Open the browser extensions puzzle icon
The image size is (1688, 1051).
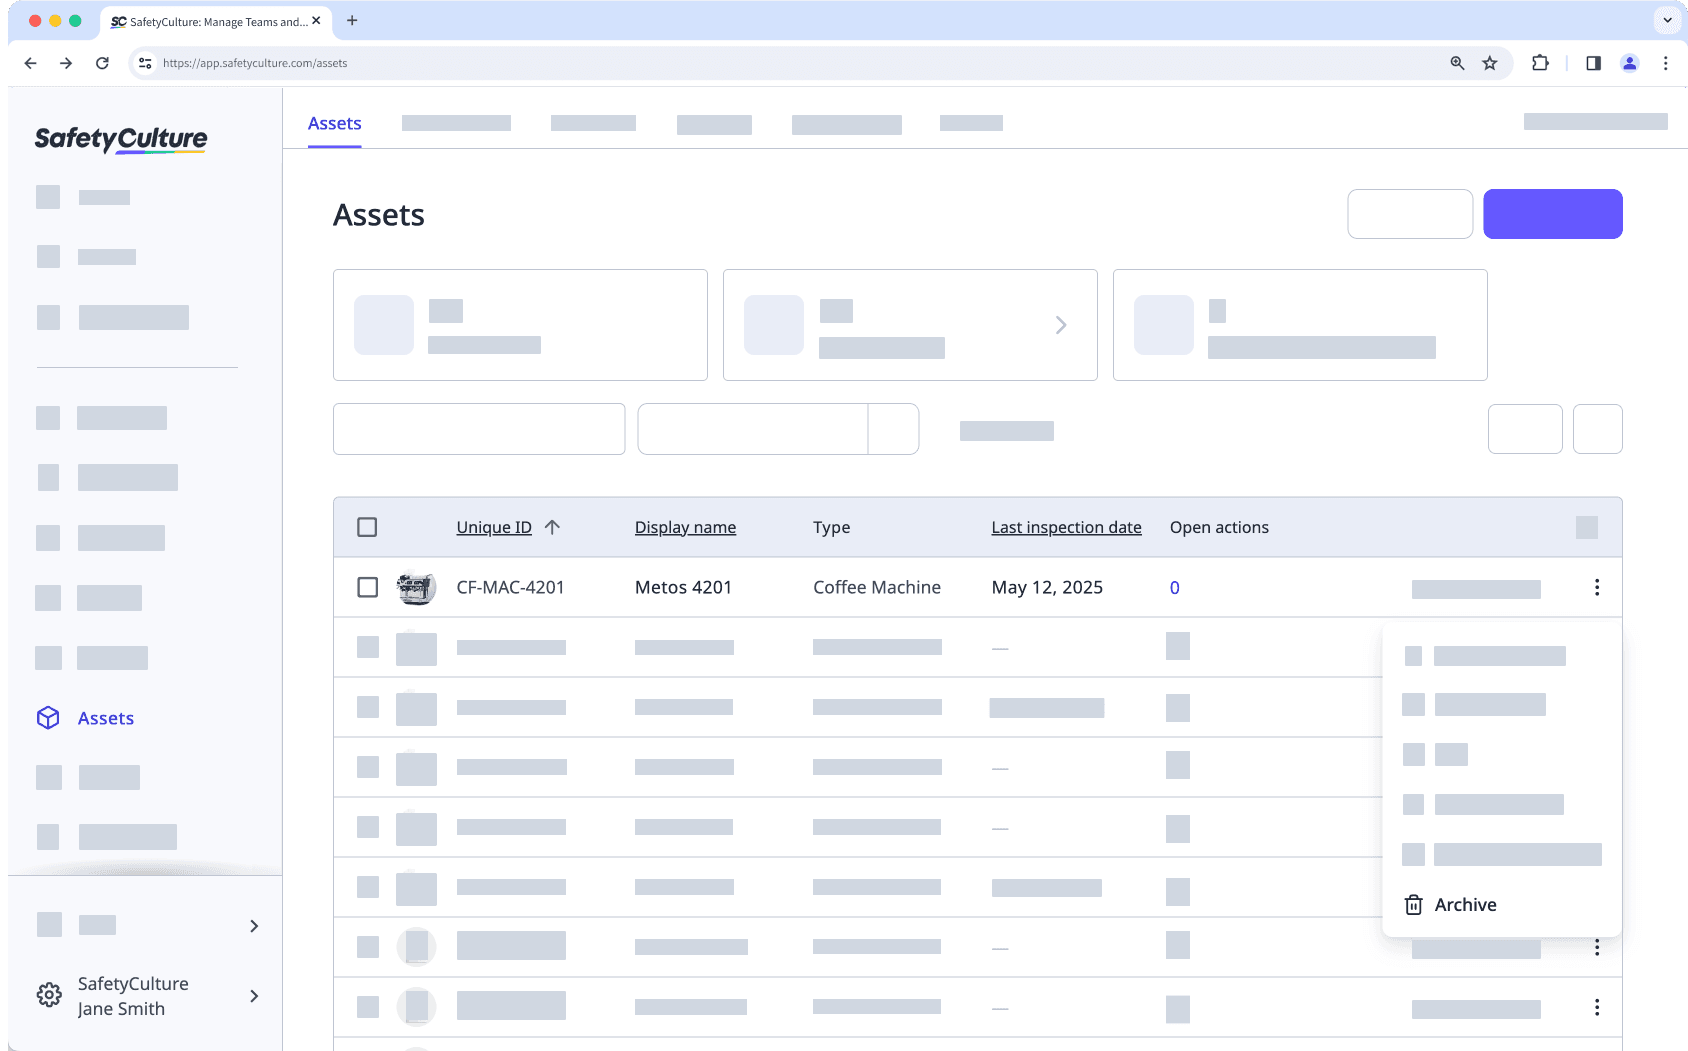(1540, 62)
